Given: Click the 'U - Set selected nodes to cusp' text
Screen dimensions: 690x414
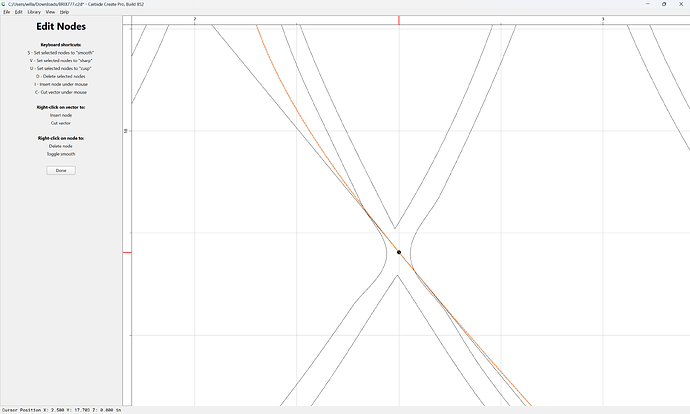Looking at the screenshot, I should (61, 69).
